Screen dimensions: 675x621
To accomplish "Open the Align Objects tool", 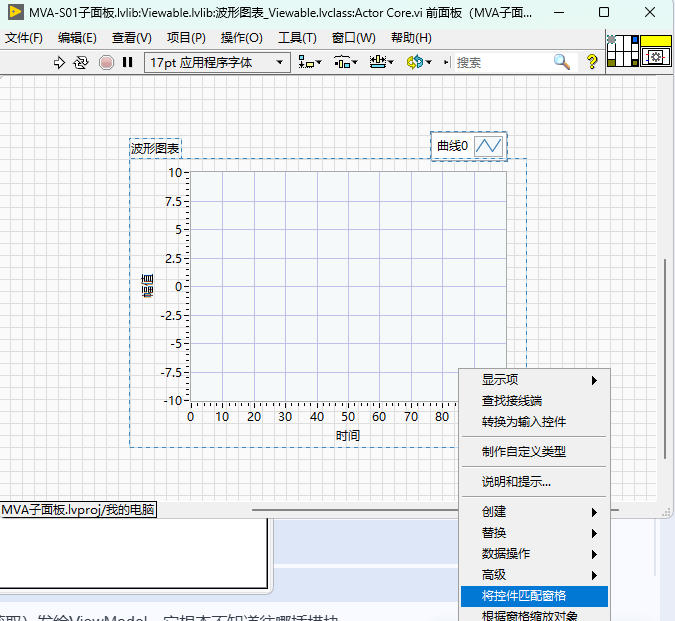I will pos(310,63).
